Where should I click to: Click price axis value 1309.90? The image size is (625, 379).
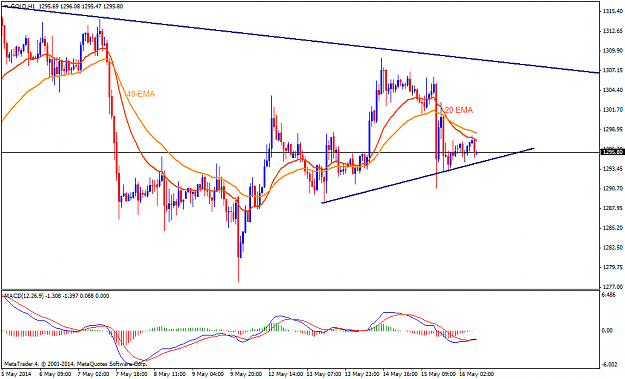(x=613, y=51)
